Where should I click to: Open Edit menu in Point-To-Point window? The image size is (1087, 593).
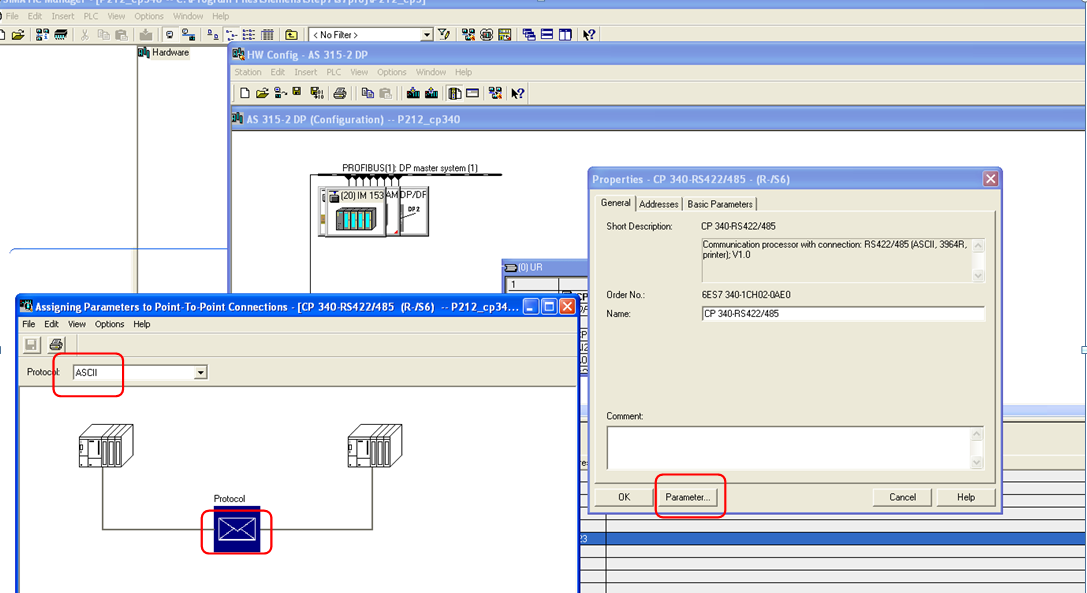pyautogui.click(x=51, y=324)
